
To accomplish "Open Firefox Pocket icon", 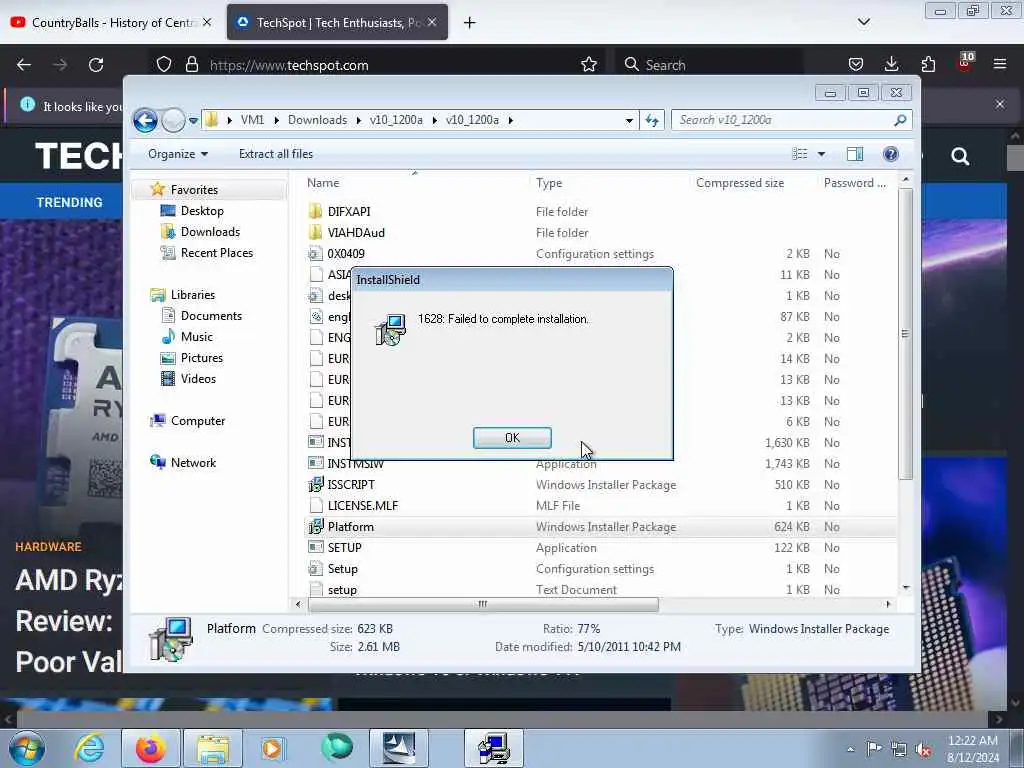I will coord(856,64).
